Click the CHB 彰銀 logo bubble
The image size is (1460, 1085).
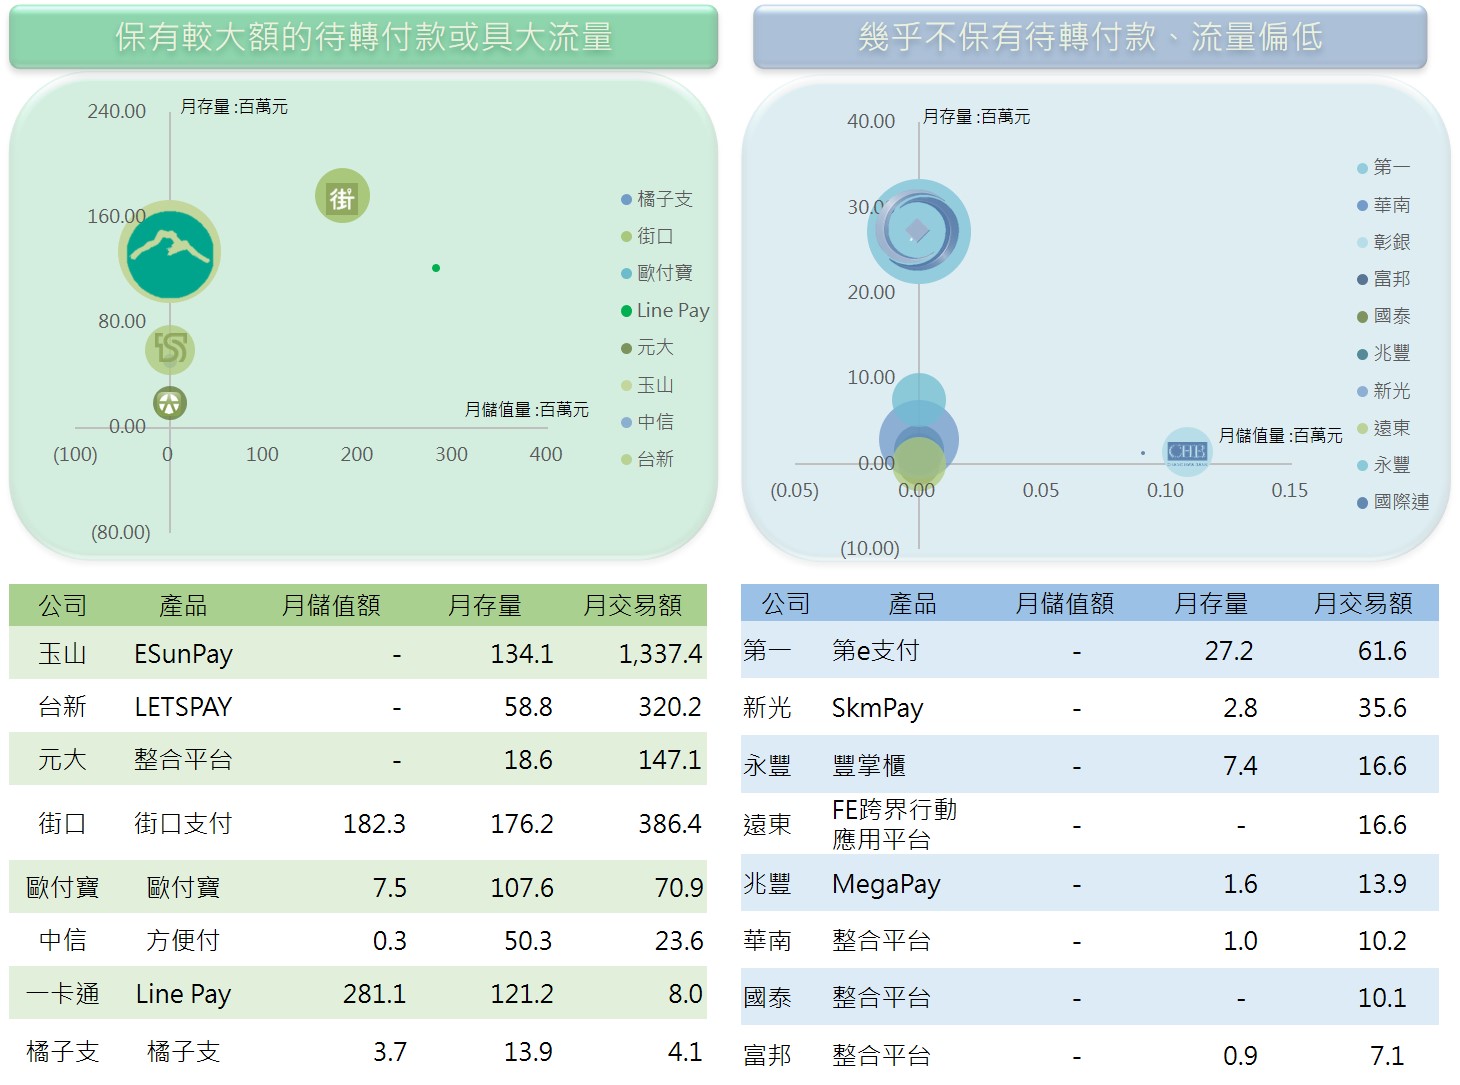point(1186,452)
